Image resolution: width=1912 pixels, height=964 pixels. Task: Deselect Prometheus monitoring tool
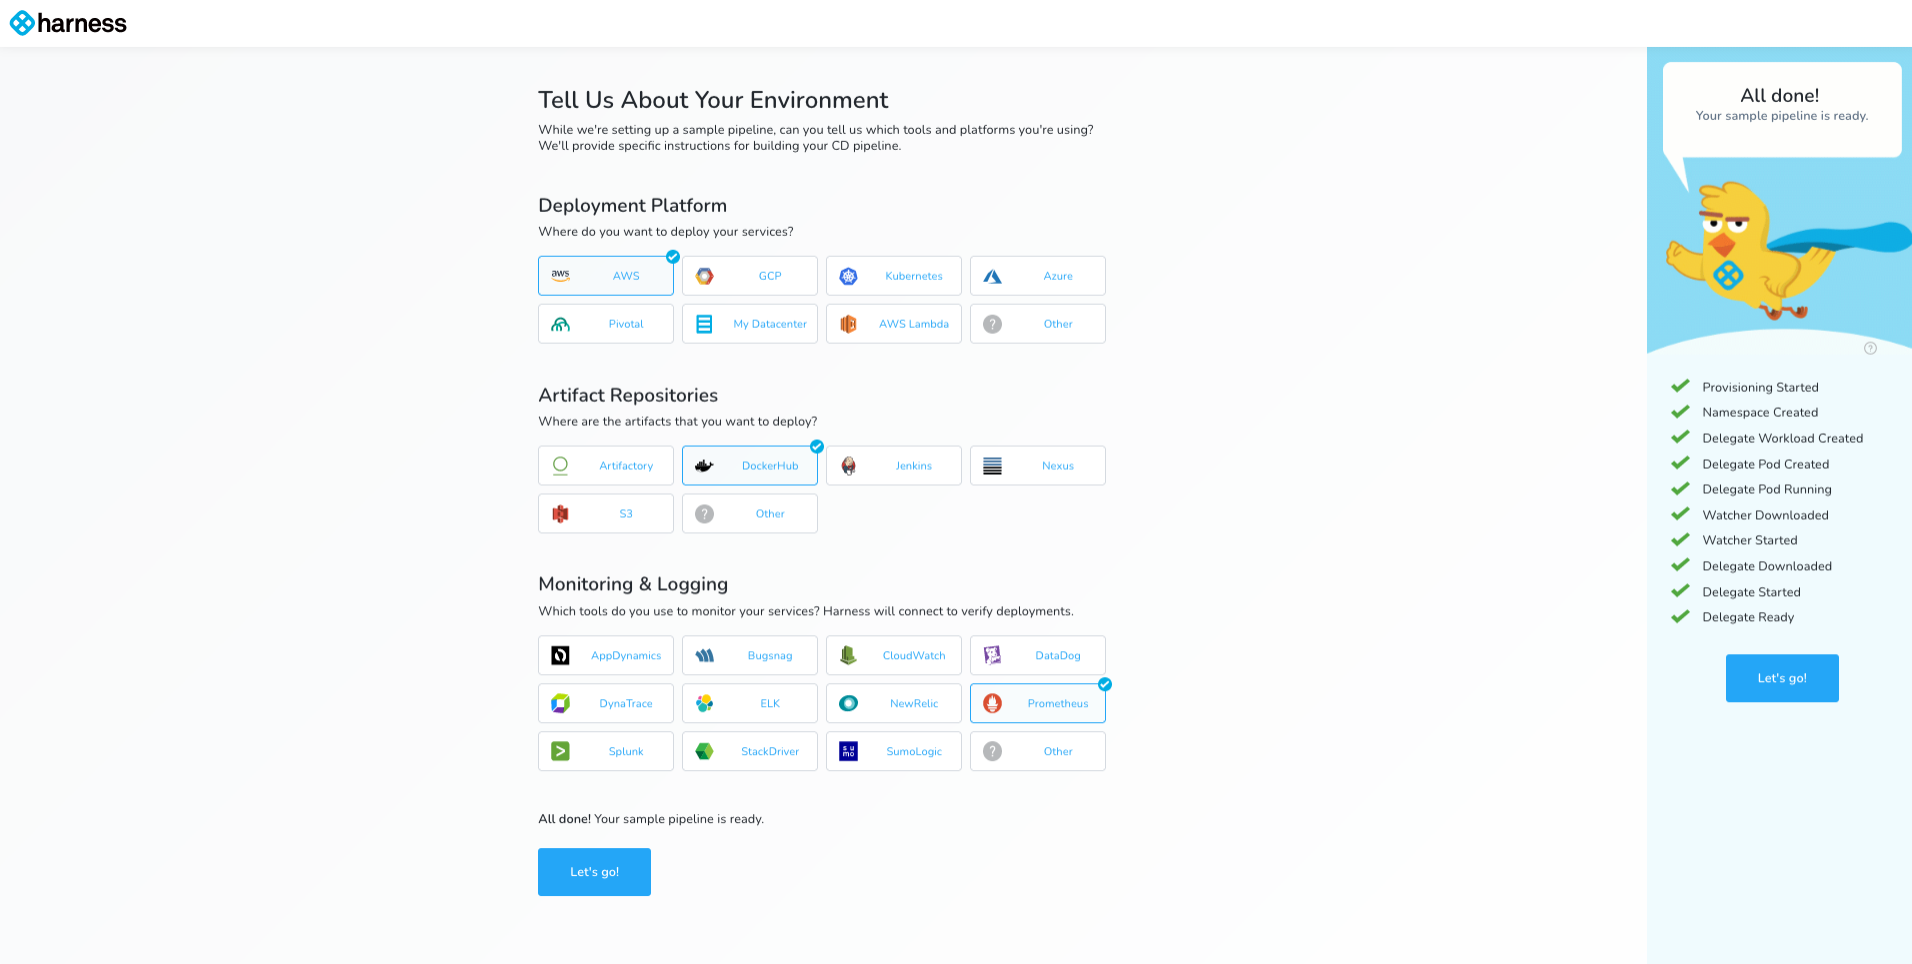[1038, 704]
